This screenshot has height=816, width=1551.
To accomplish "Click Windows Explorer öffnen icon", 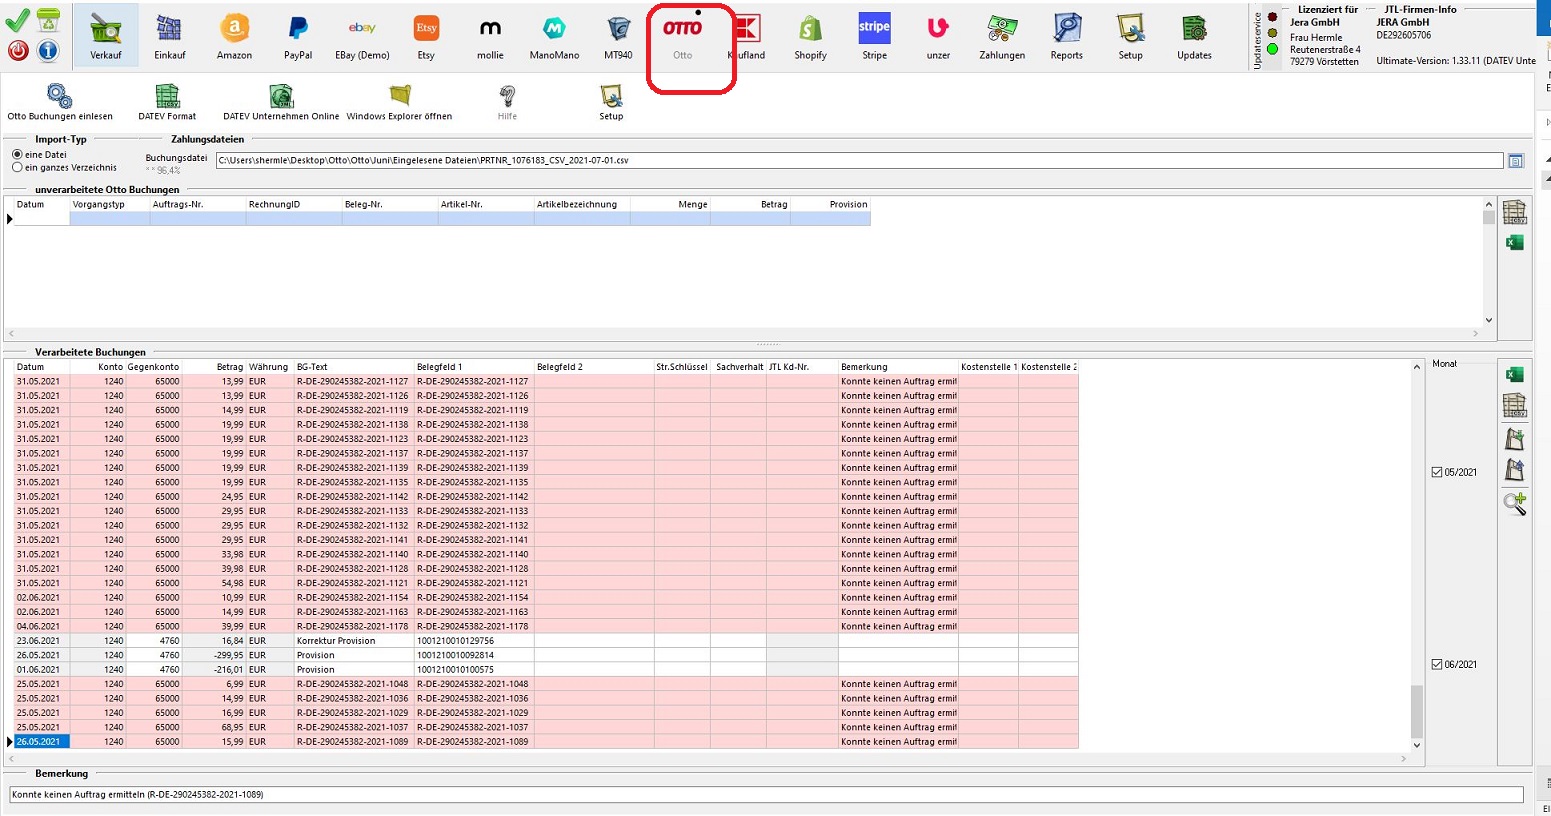I will point(399,101).
